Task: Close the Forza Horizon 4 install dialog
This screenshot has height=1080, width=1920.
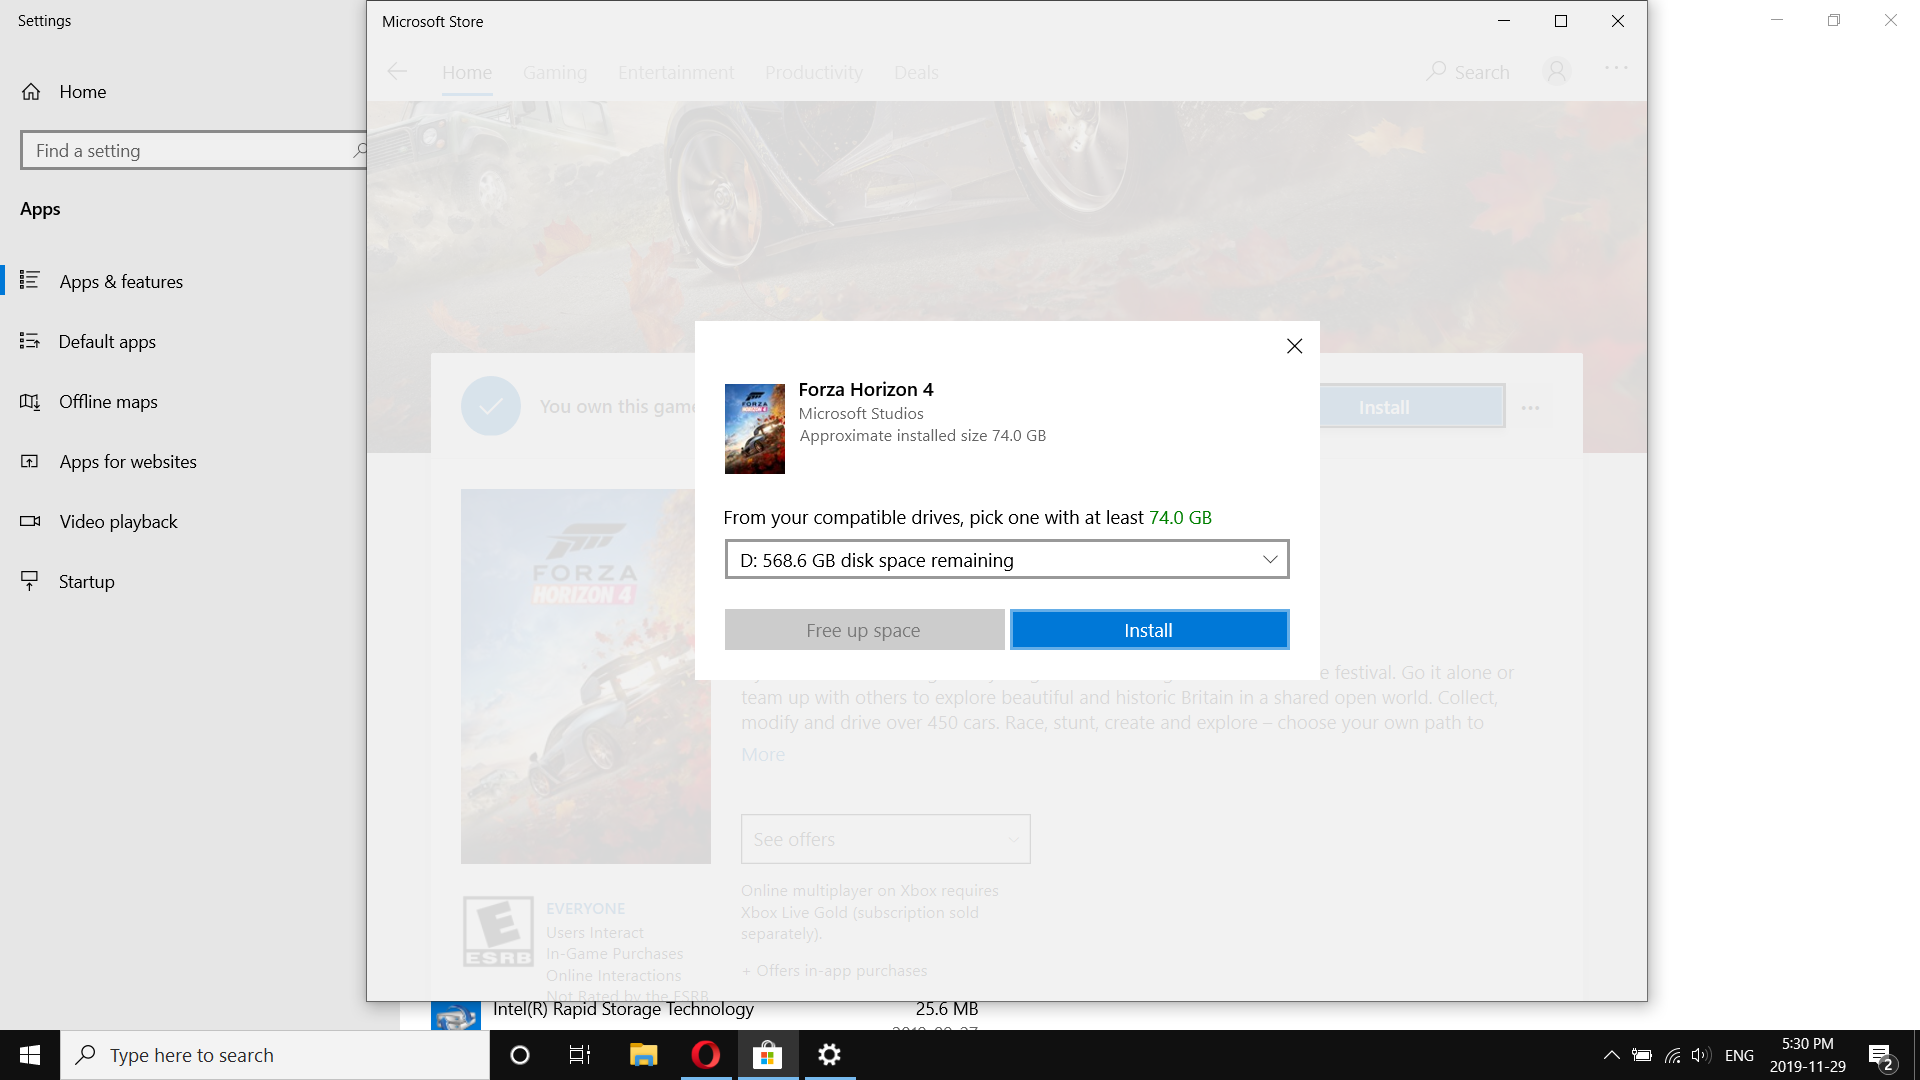Action: [1294, 346]
